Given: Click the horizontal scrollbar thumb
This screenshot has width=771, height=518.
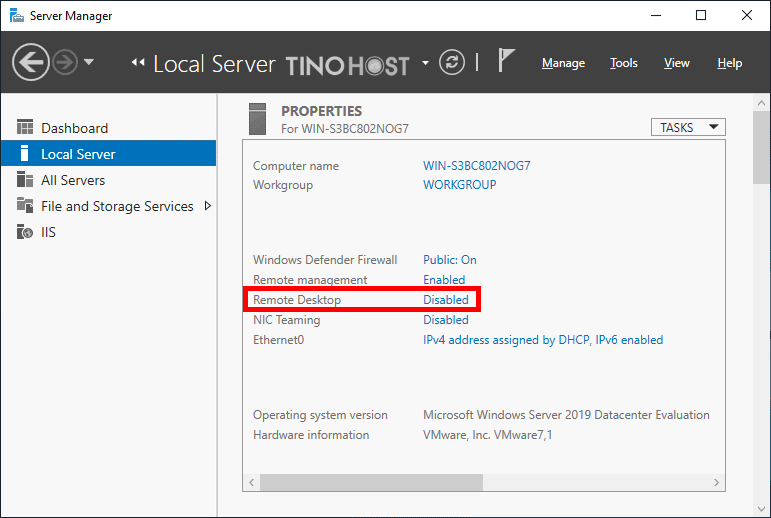Looking at the screenshot, I should [x=371, y=483].
